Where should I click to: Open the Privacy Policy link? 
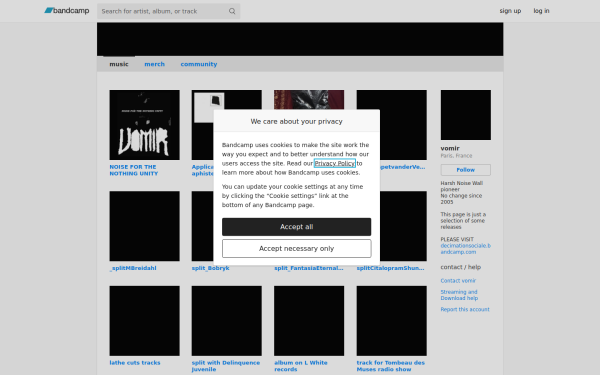(x=335, y=163)
